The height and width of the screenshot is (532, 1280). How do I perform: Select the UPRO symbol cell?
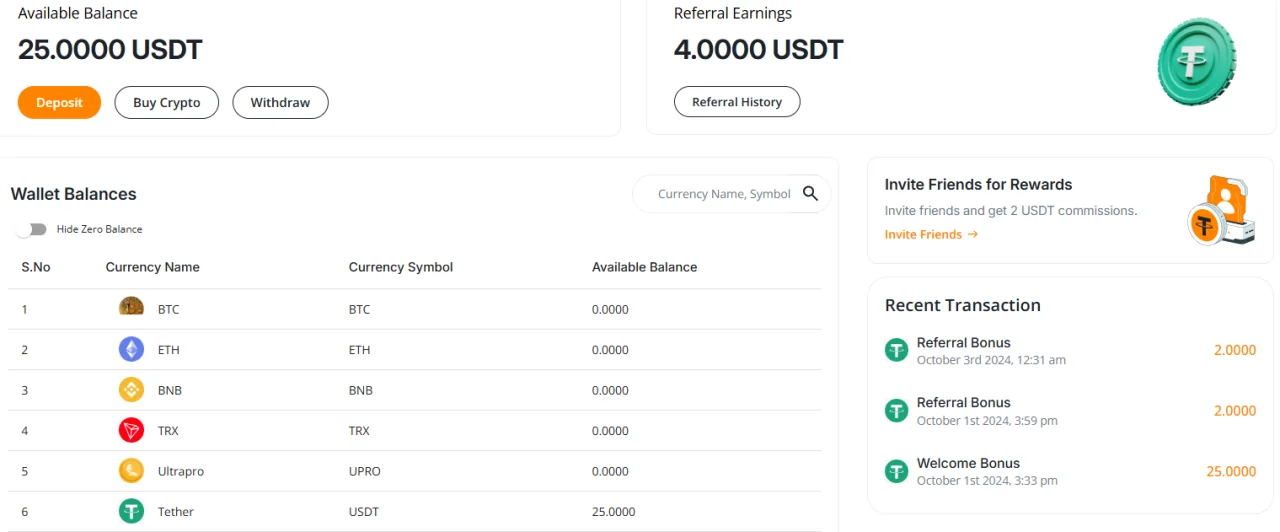pos(365,471)
